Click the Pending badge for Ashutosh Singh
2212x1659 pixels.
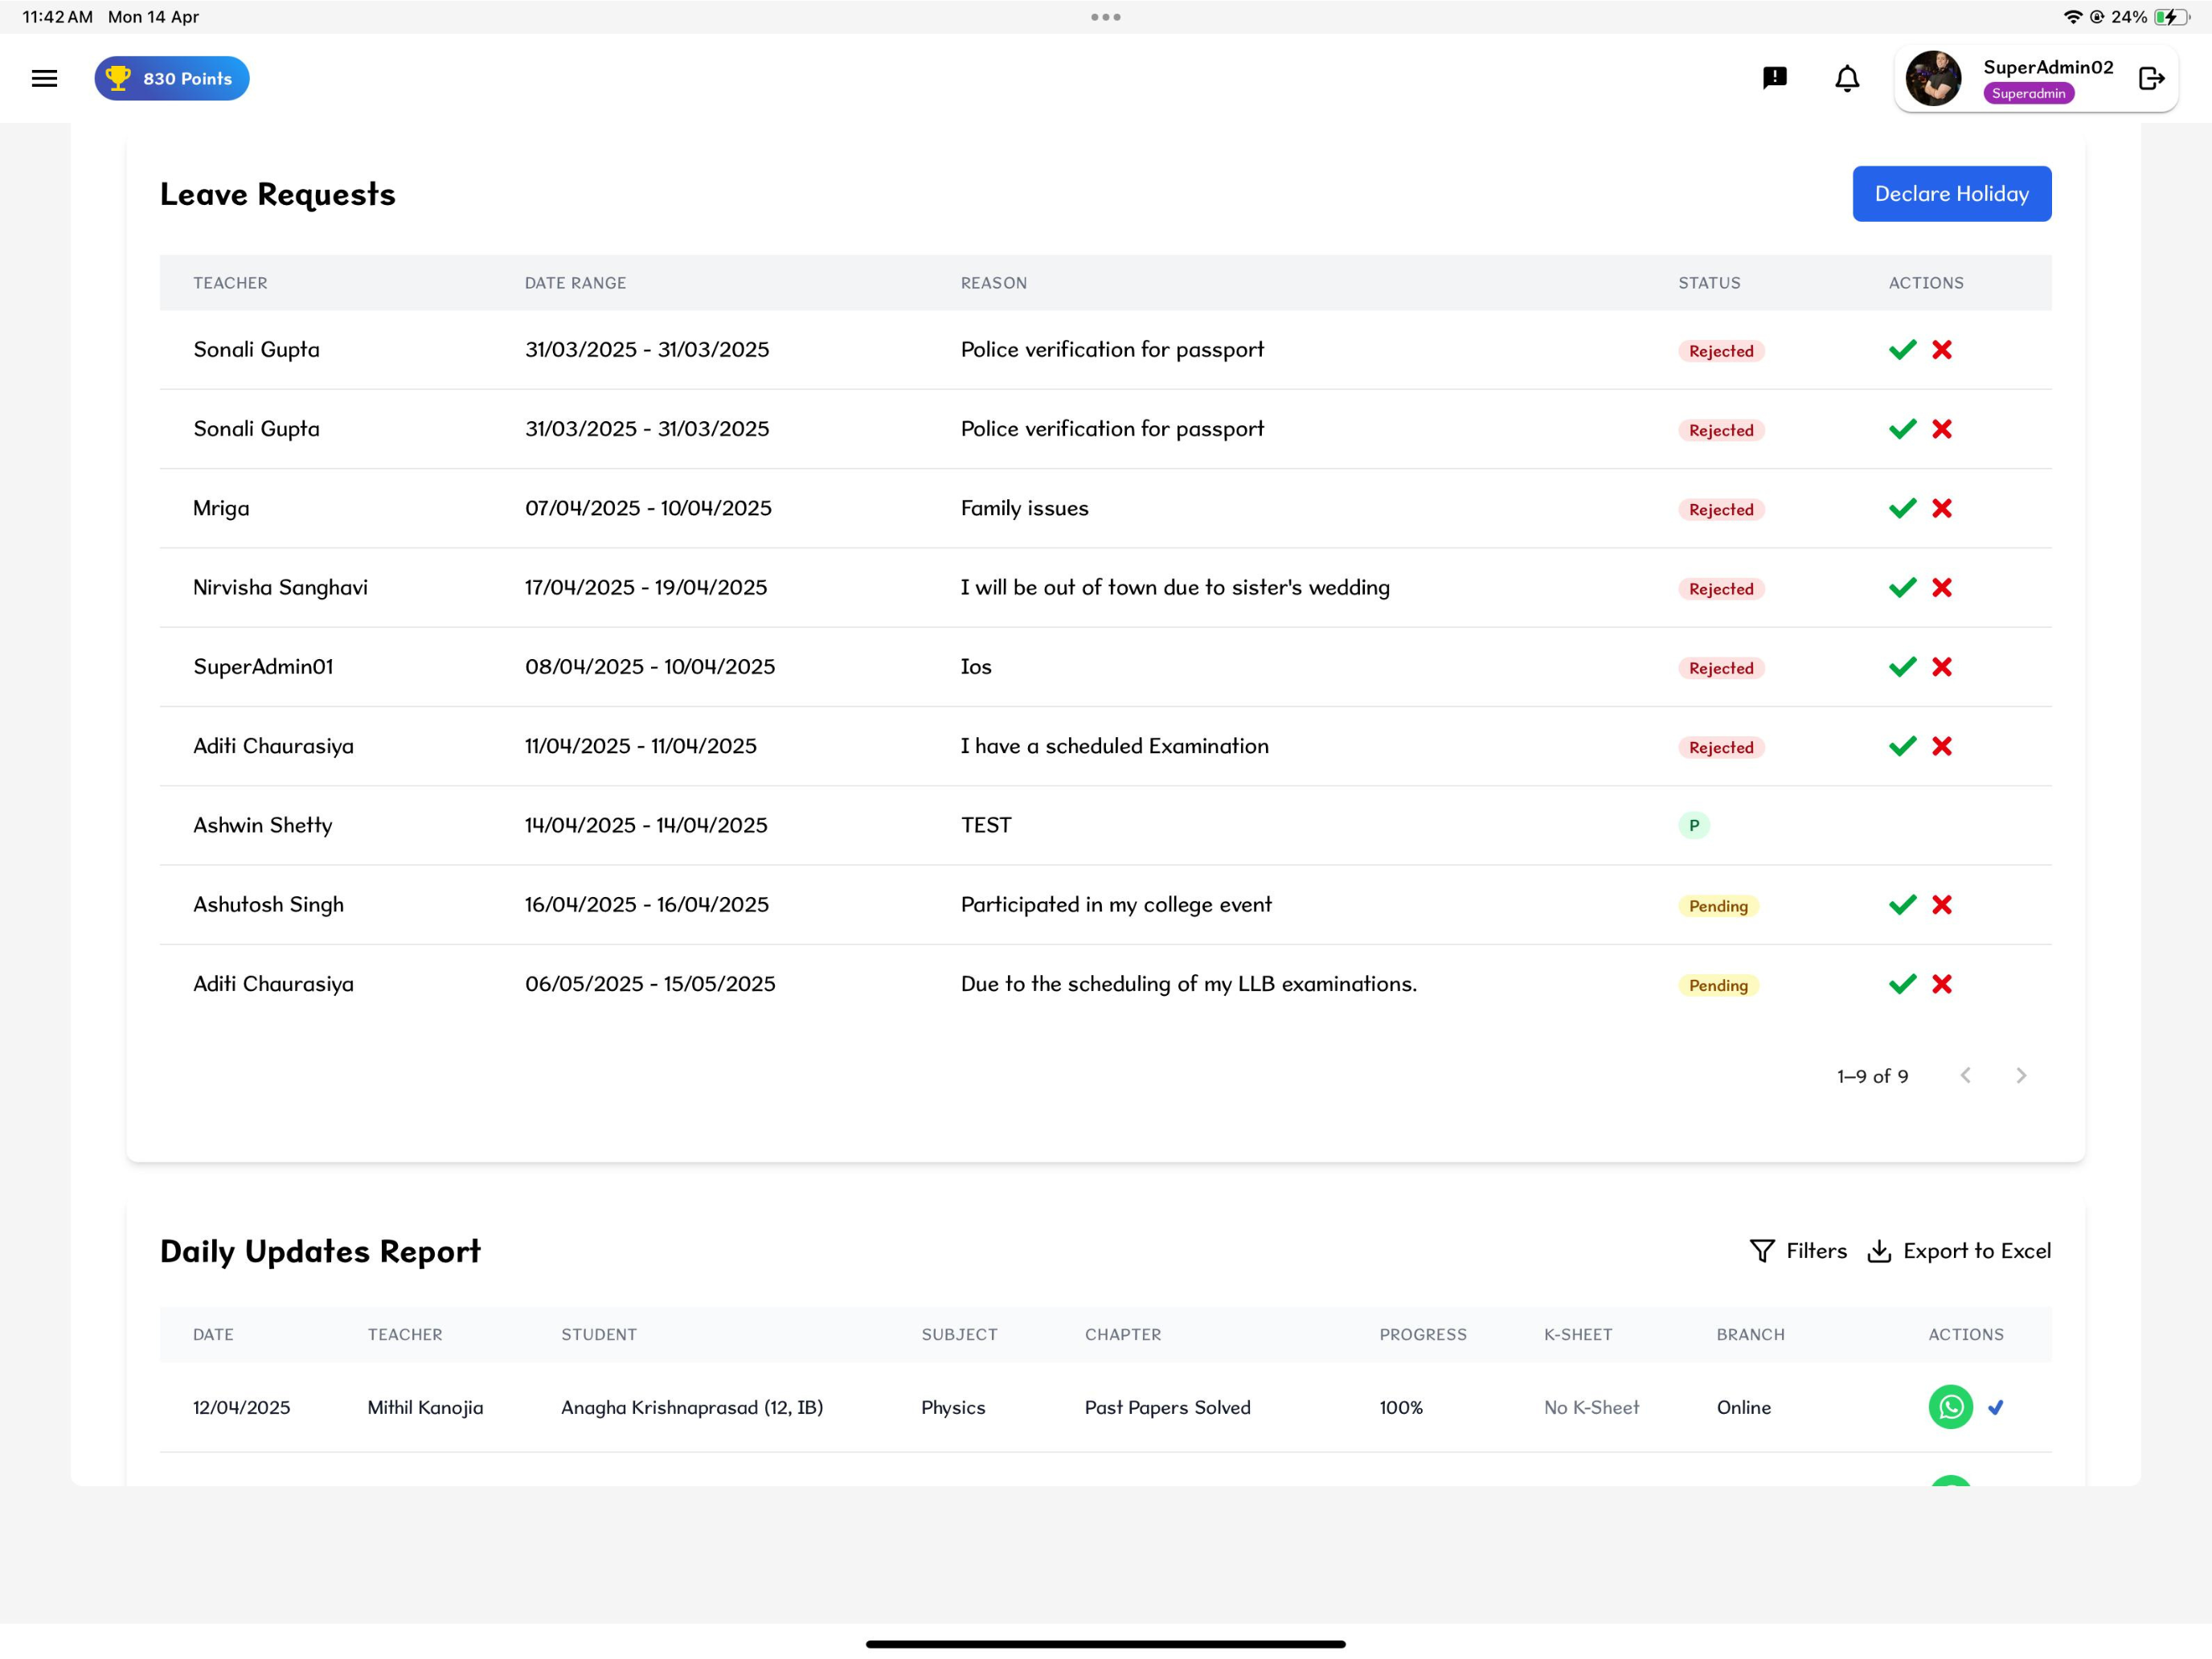1718,906
